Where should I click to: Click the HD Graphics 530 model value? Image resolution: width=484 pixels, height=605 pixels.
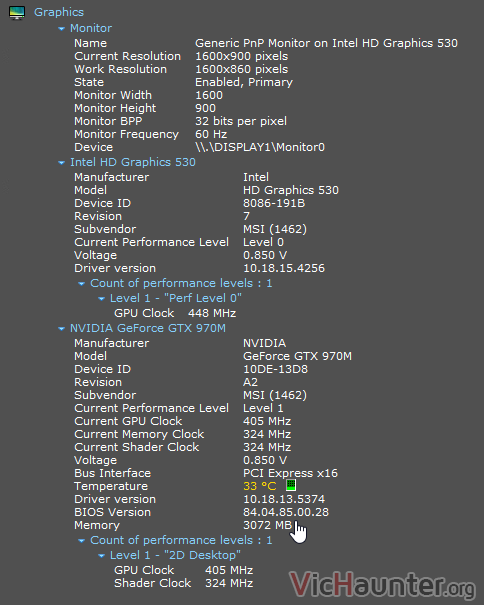tap(291, 190)
